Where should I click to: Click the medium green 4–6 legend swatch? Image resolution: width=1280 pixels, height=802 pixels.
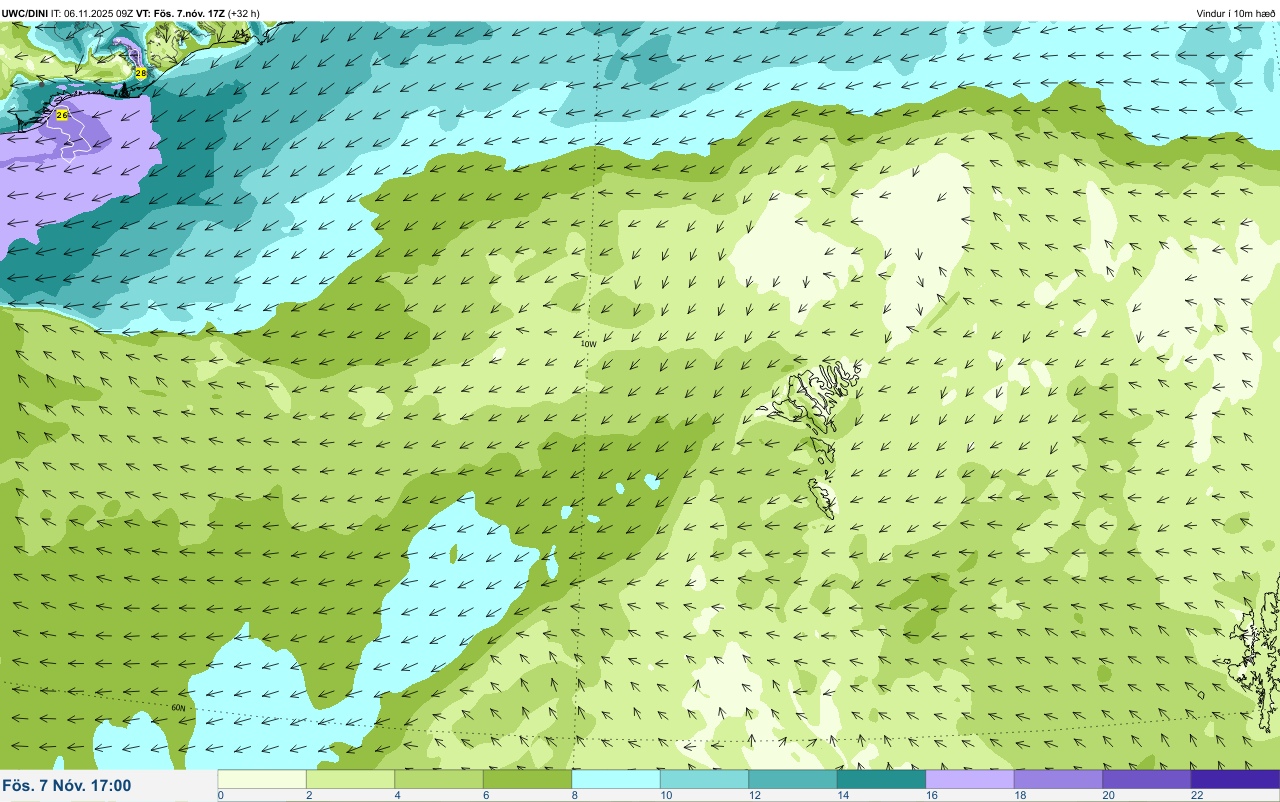[439, 779]
